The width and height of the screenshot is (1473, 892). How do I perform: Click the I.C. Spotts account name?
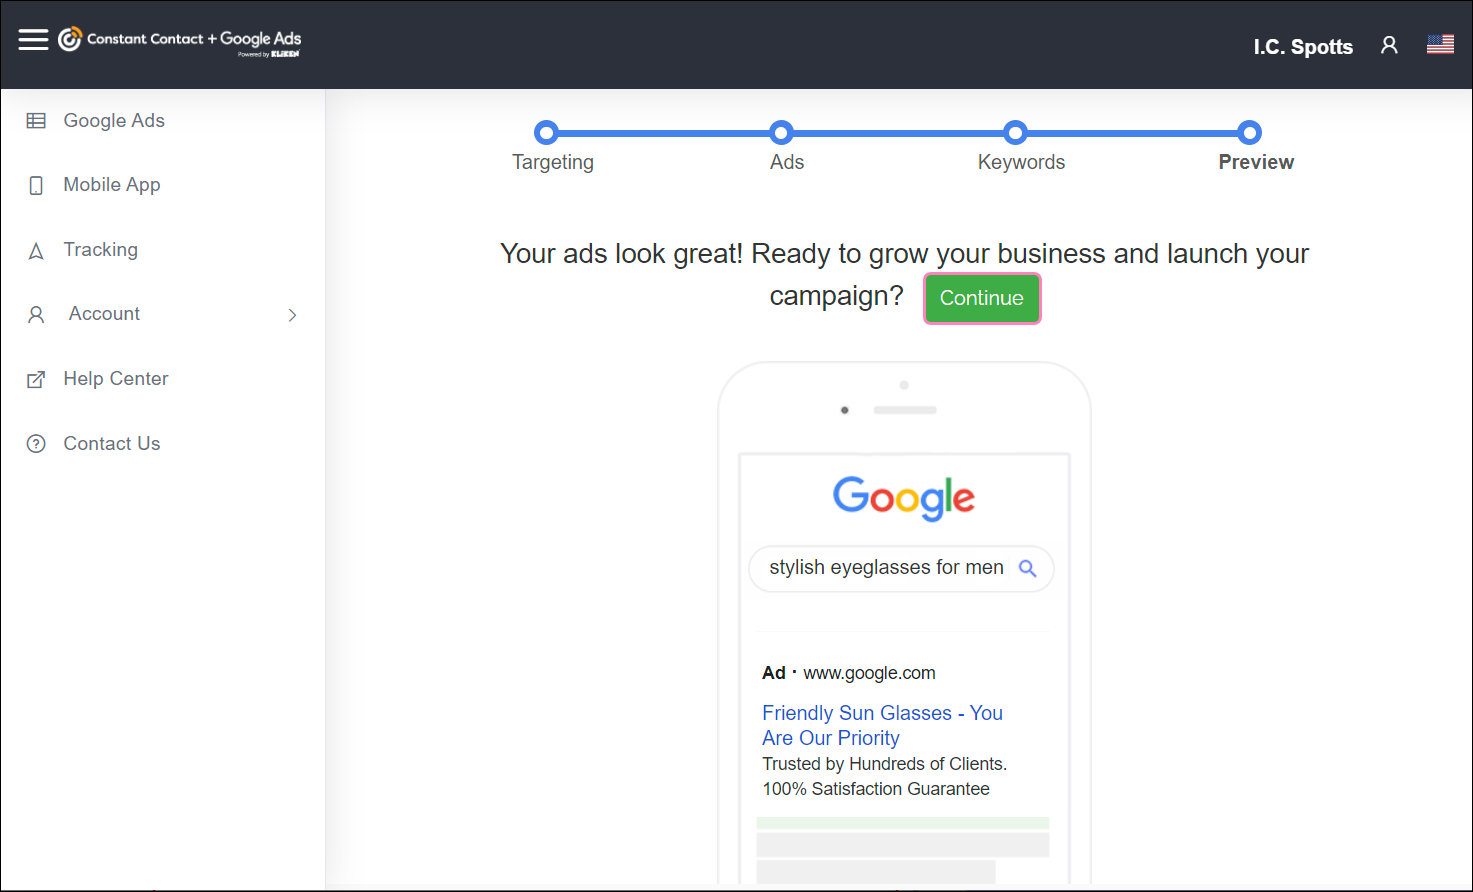tap(1303, 47)
